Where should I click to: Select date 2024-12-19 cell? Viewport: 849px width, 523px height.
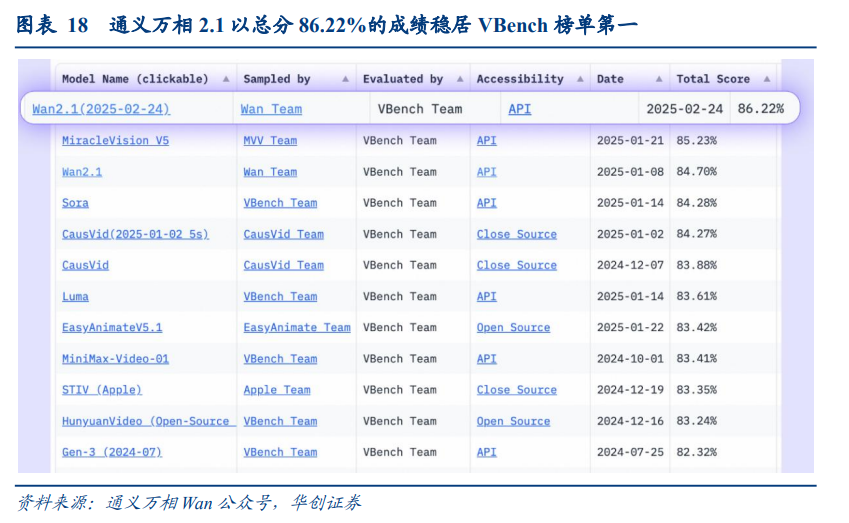(x=630, y=390)
